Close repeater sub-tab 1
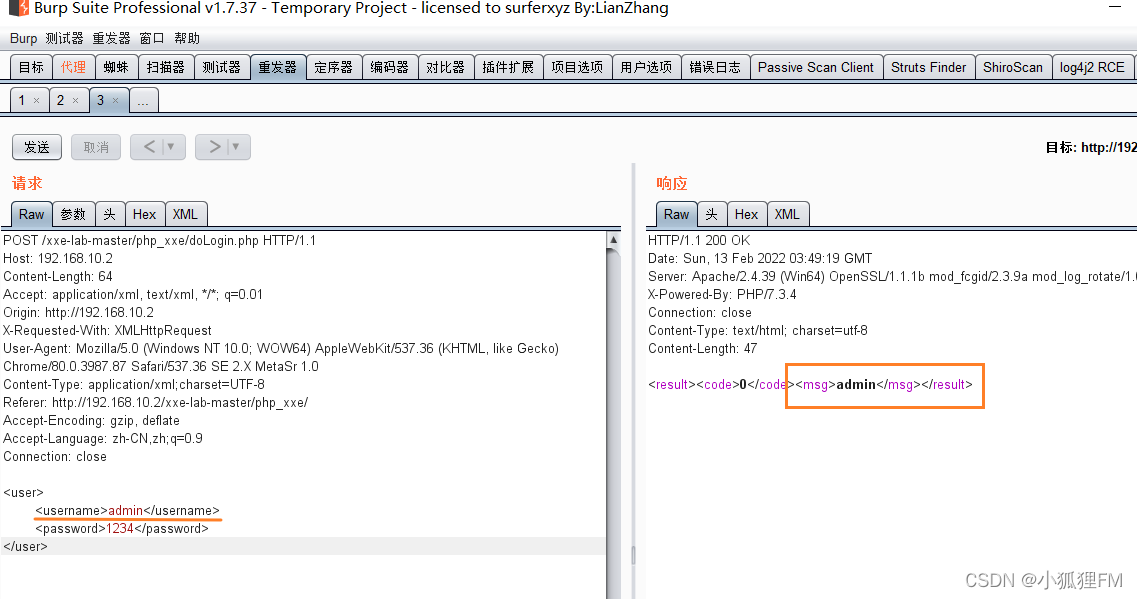The width and height of the screenshot is (1137, 599). [x=36, y=101]
